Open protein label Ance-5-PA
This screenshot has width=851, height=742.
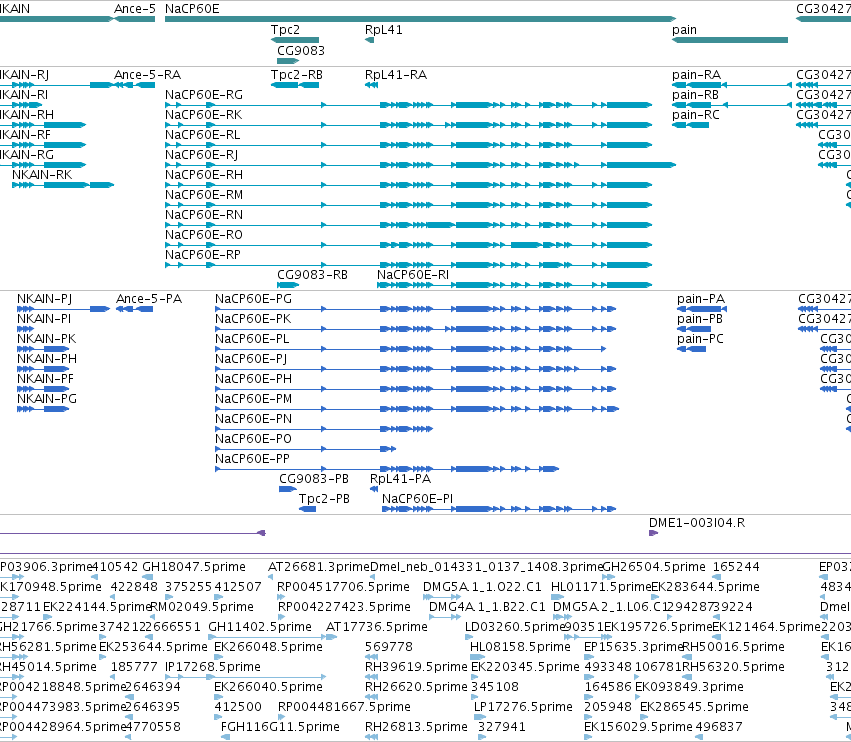coord(149,299)
